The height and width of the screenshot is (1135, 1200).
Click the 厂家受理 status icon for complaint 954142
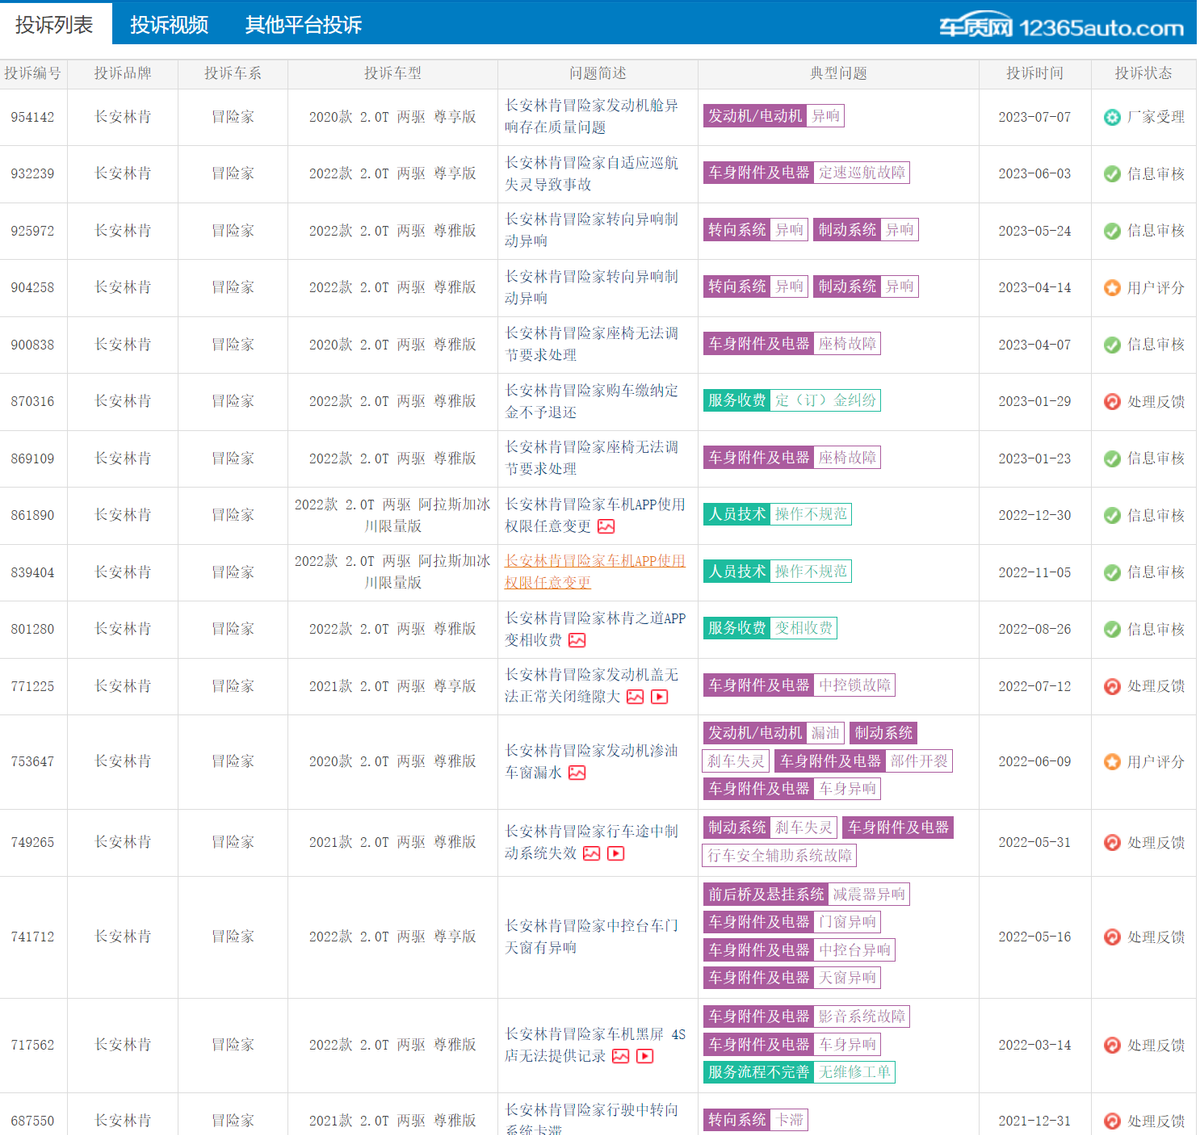1112,117
